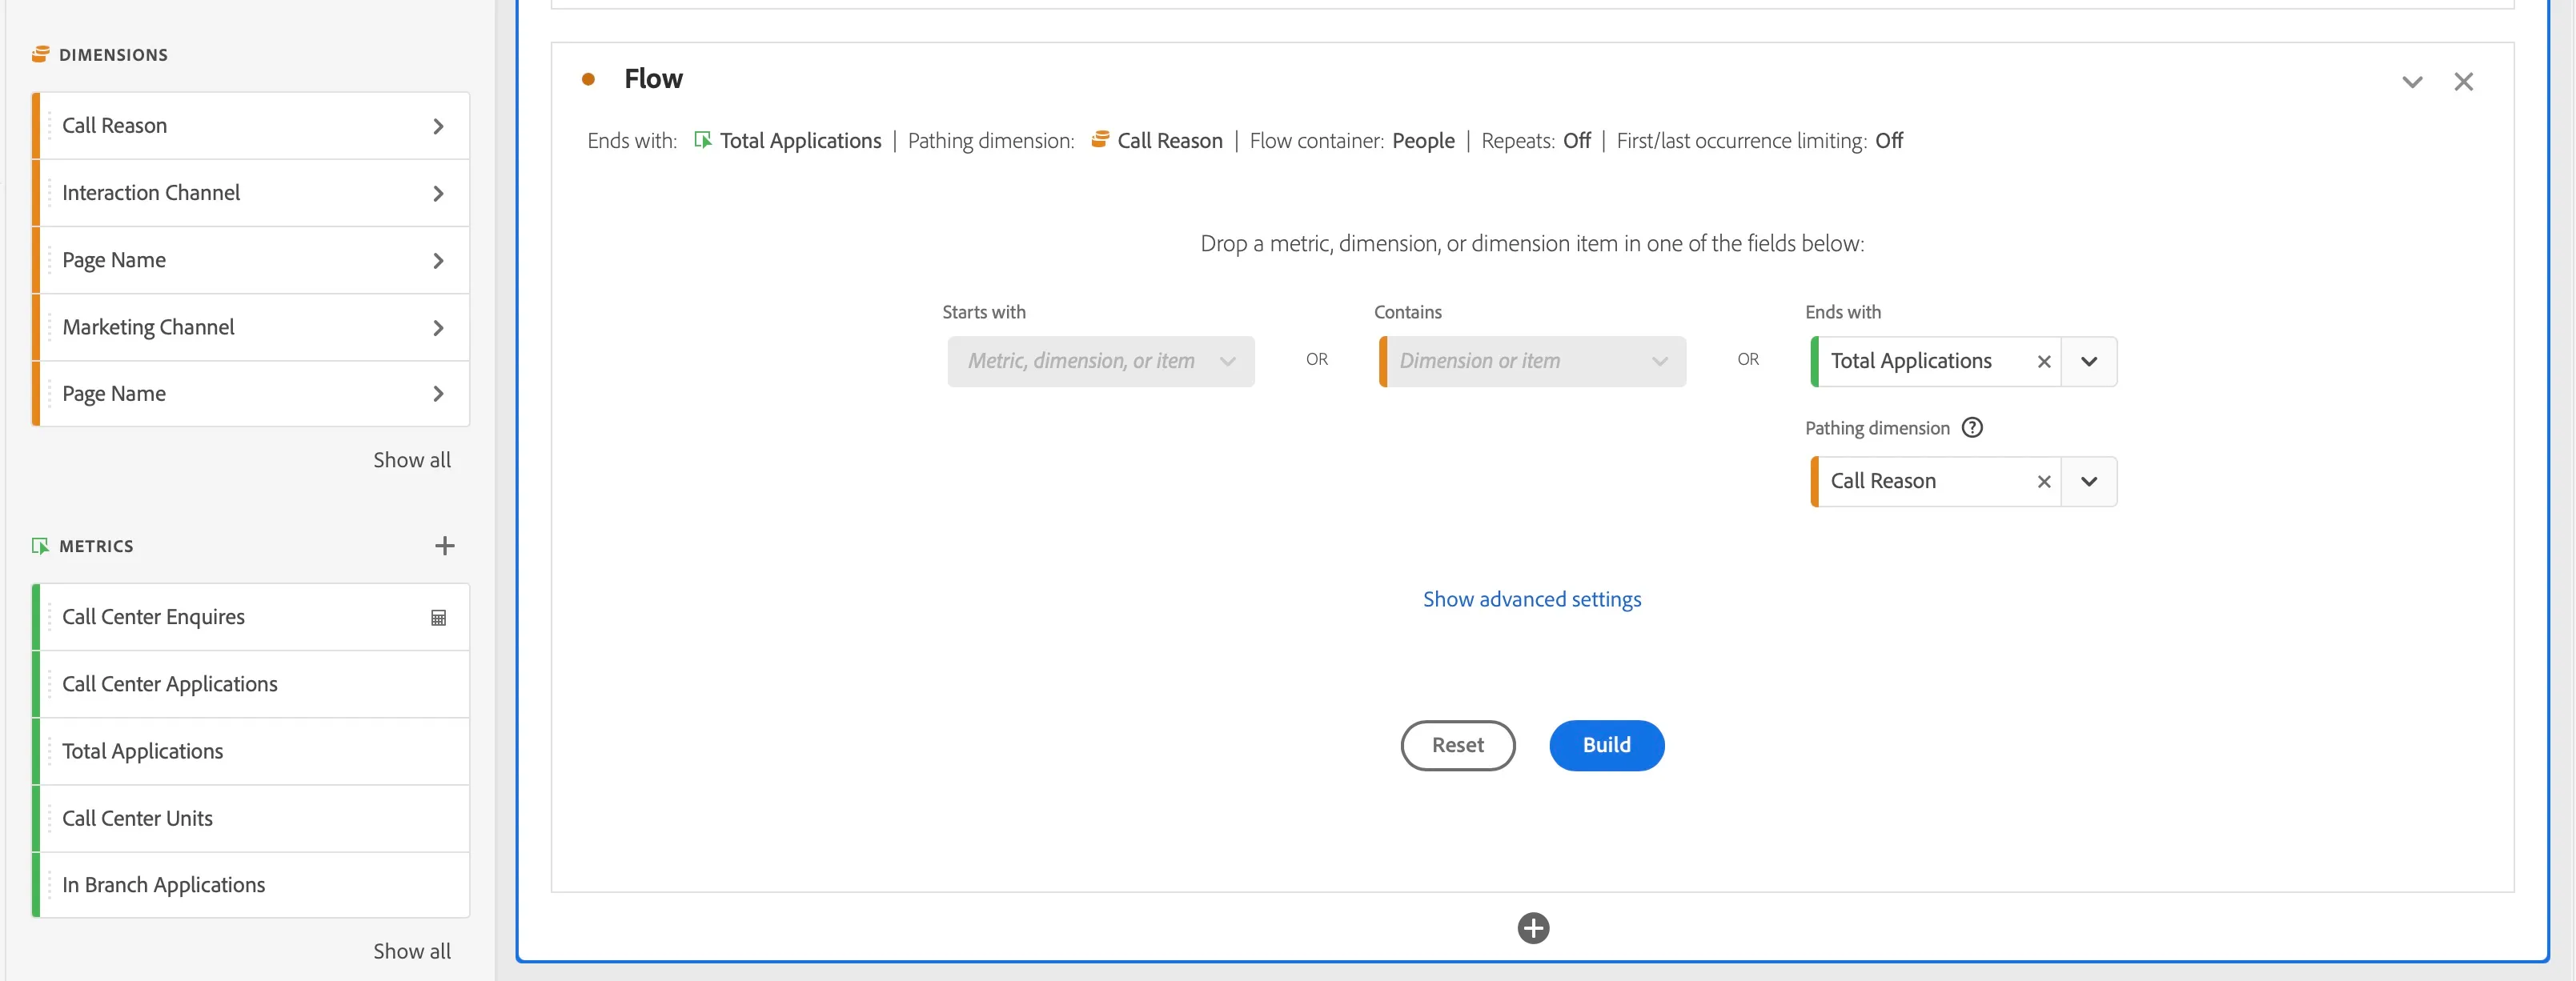Select the Call Reason dimension in list
The image size is (2576, 981).
click(x=251, y=126)
